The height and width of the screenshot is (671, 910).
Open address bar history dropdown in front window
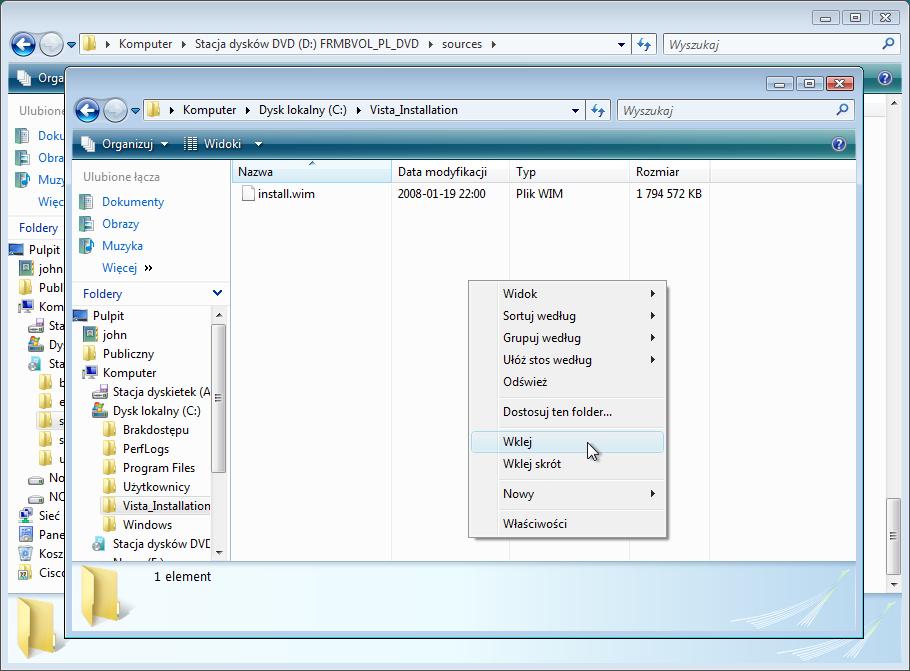pyautogui.click(x=575, y=110)
